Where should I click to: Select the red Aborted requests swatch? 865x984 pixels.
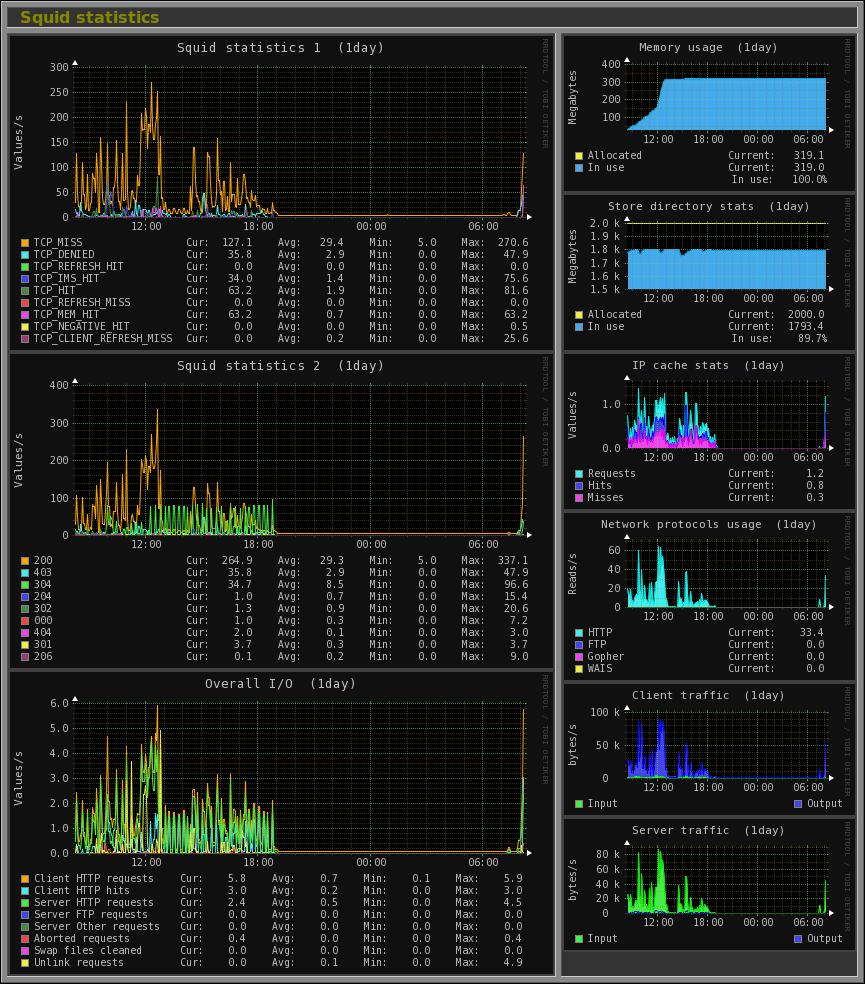(x=25, y=939)
